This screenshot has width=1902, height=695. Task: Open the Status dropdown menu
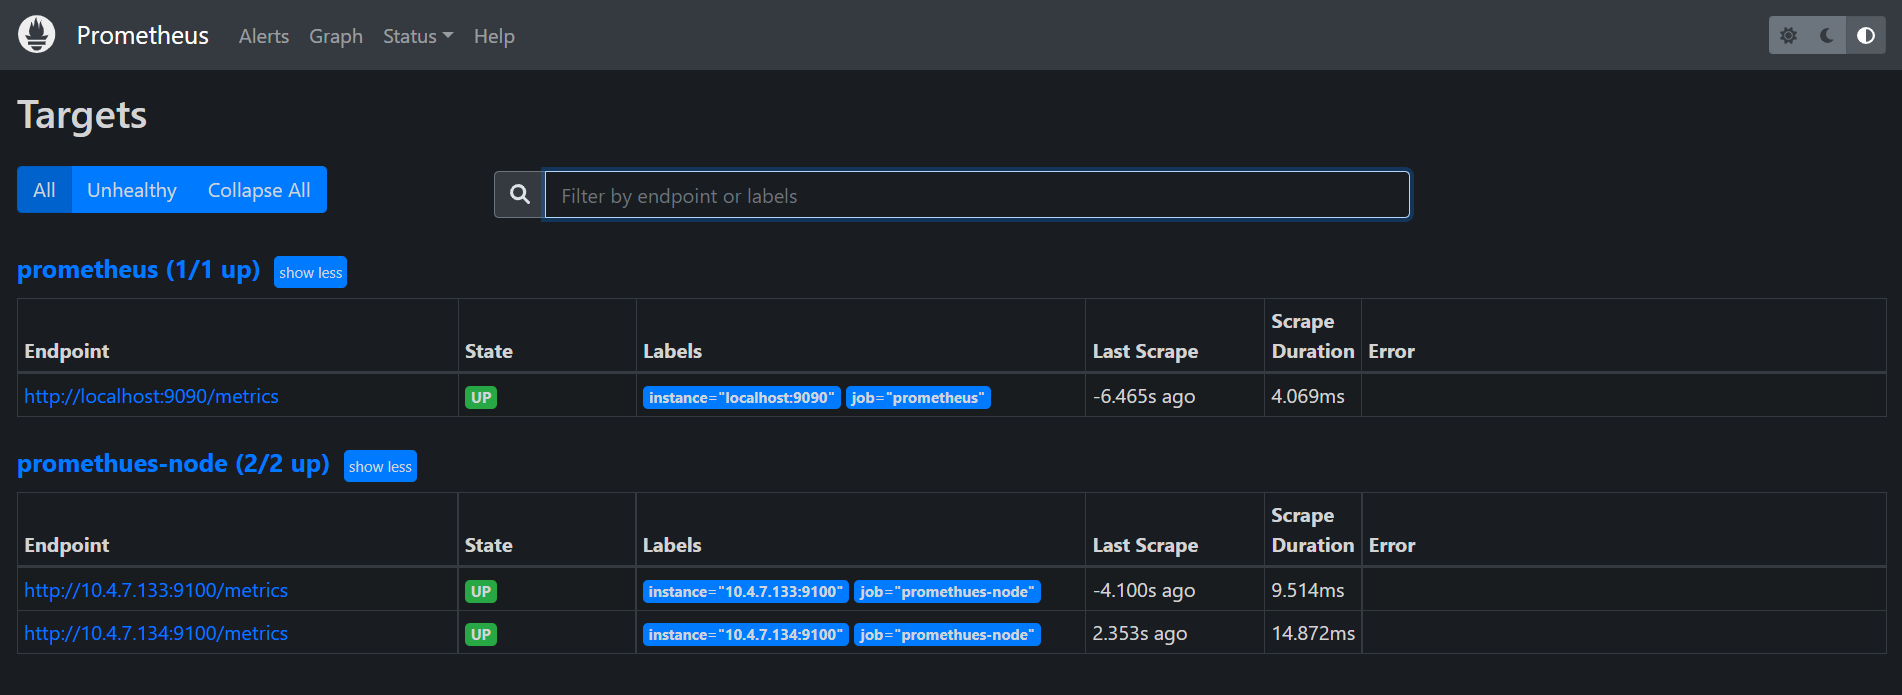[x=418, y=36]
